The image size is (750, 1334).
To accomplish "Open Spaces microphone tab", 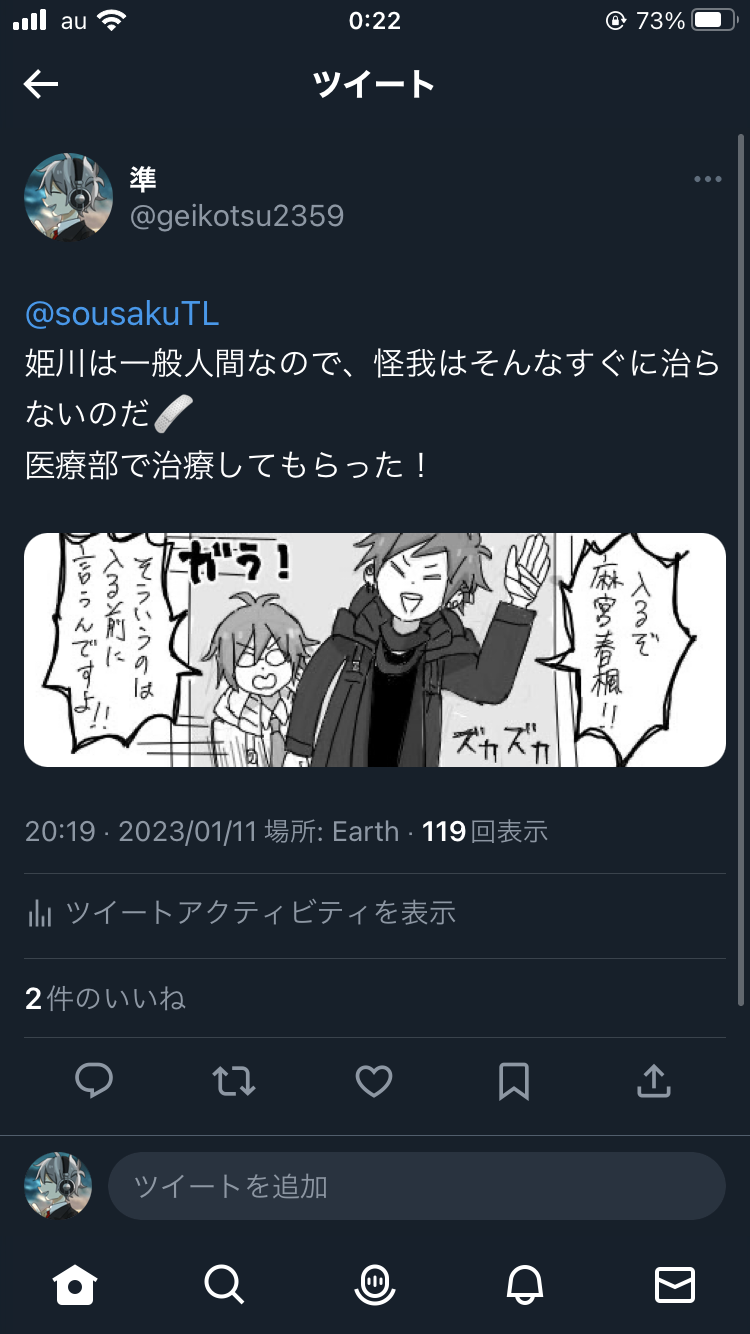I will [x=375, y=1284].
